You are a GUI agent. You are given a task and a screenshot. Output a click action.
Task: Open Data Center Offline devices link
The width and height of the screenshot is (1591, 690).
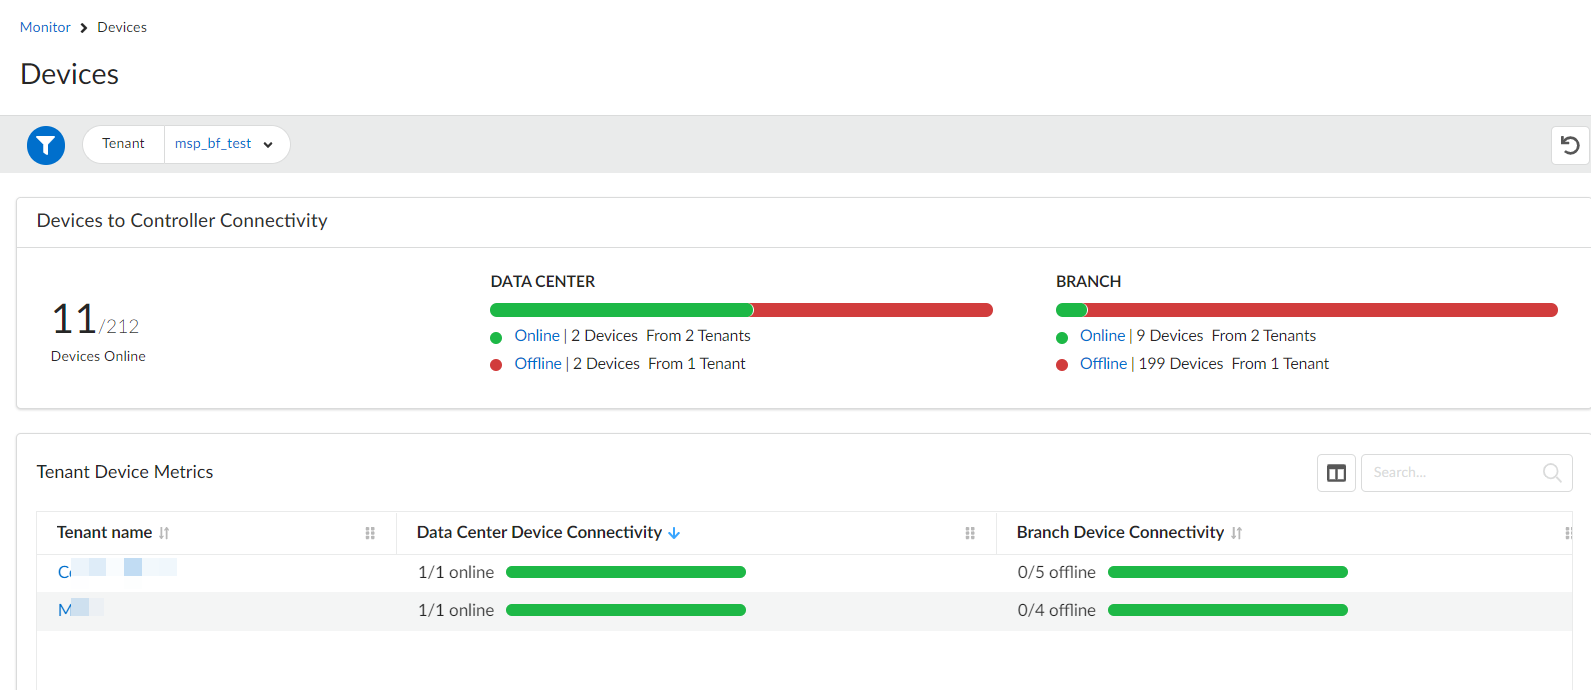538,364
